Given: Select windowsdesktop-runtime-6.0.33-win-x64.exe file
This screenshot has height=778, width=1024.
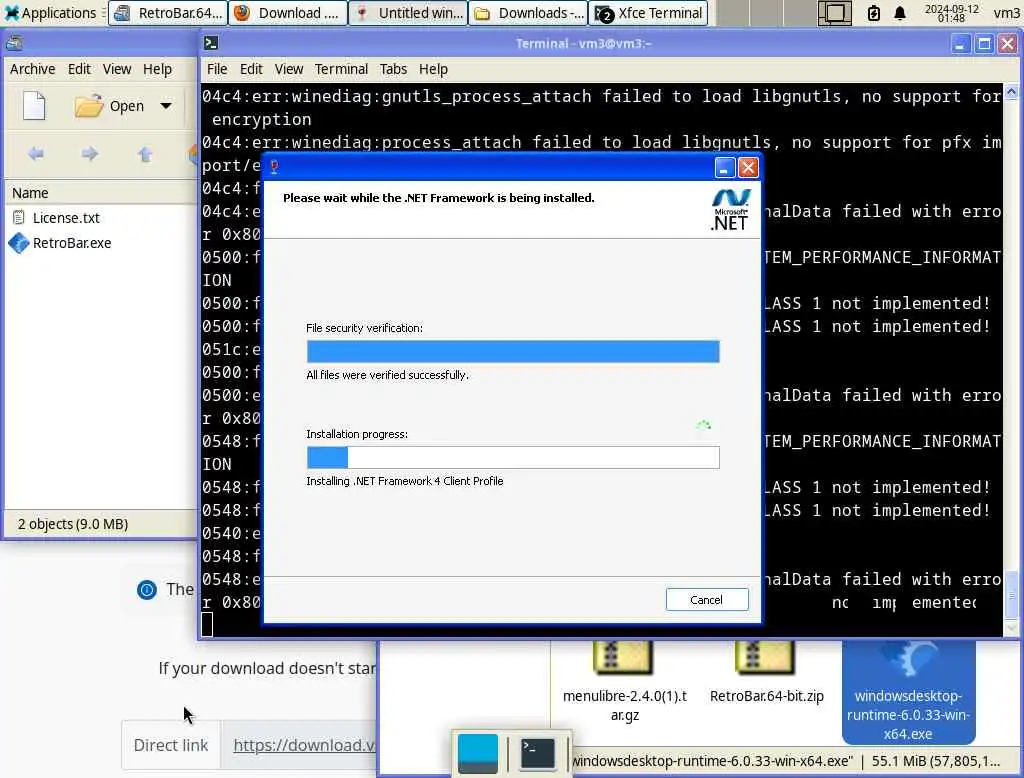Looking at the screenshot, I should pyautogui.click(x=908, y=692).
